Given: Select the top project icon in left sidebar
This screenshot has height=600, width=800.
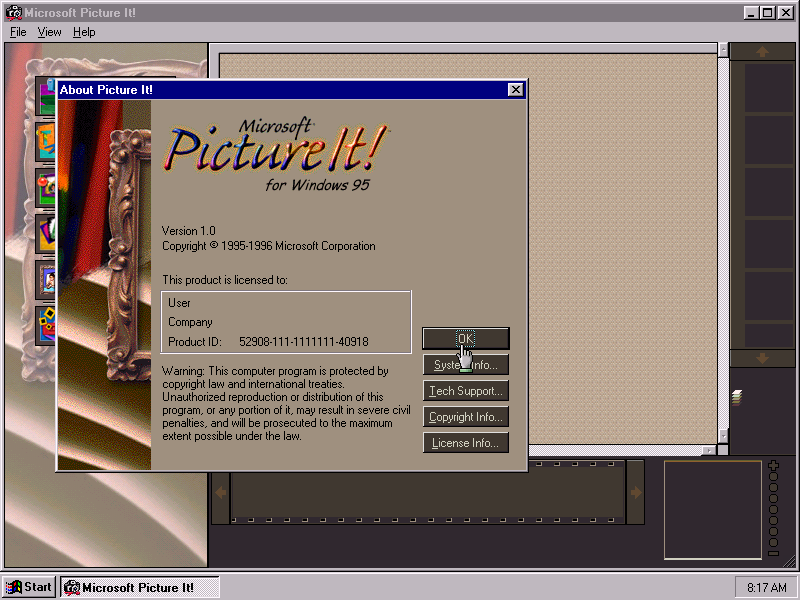Looking at the screenshot, I should coord(43,95).
